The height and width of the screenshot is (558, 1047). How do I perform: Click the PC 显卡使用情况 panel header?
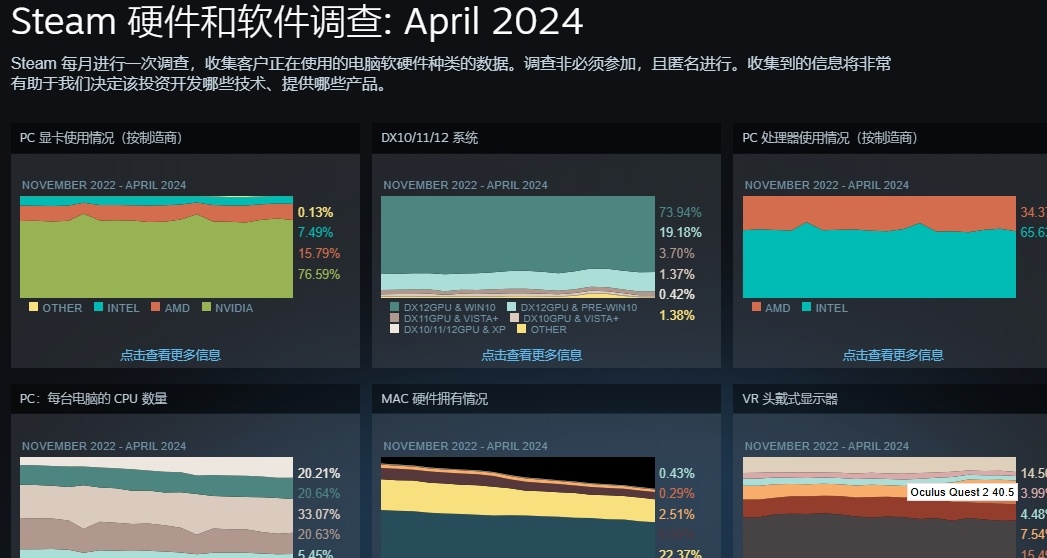tap(185, 138)
